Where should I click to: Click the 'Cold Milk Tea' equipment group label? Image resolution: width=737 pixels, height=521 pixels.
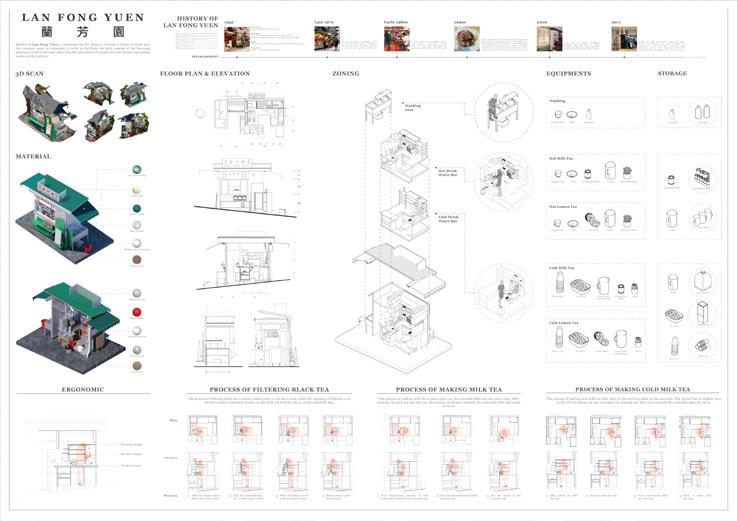[561, 268]
